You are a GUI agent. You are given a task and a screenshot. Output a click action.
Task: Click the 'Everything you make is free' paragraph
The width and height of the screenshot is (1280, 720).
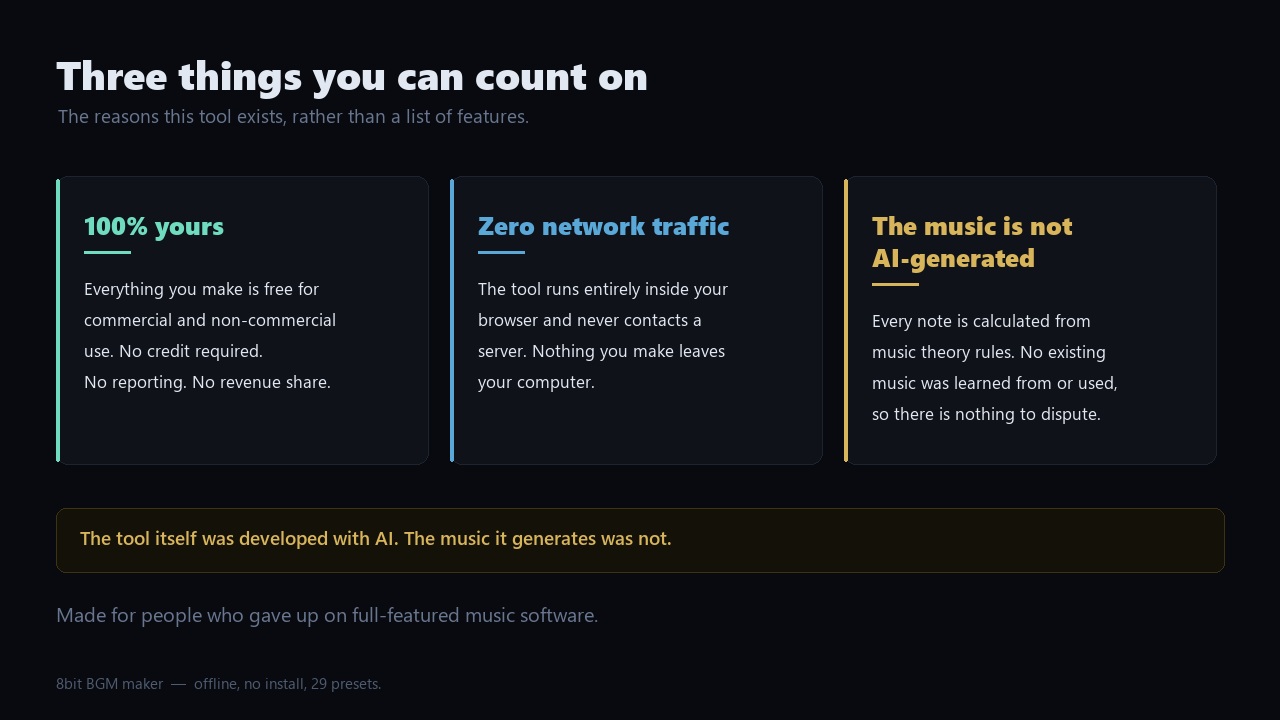(x=210, y=320)
